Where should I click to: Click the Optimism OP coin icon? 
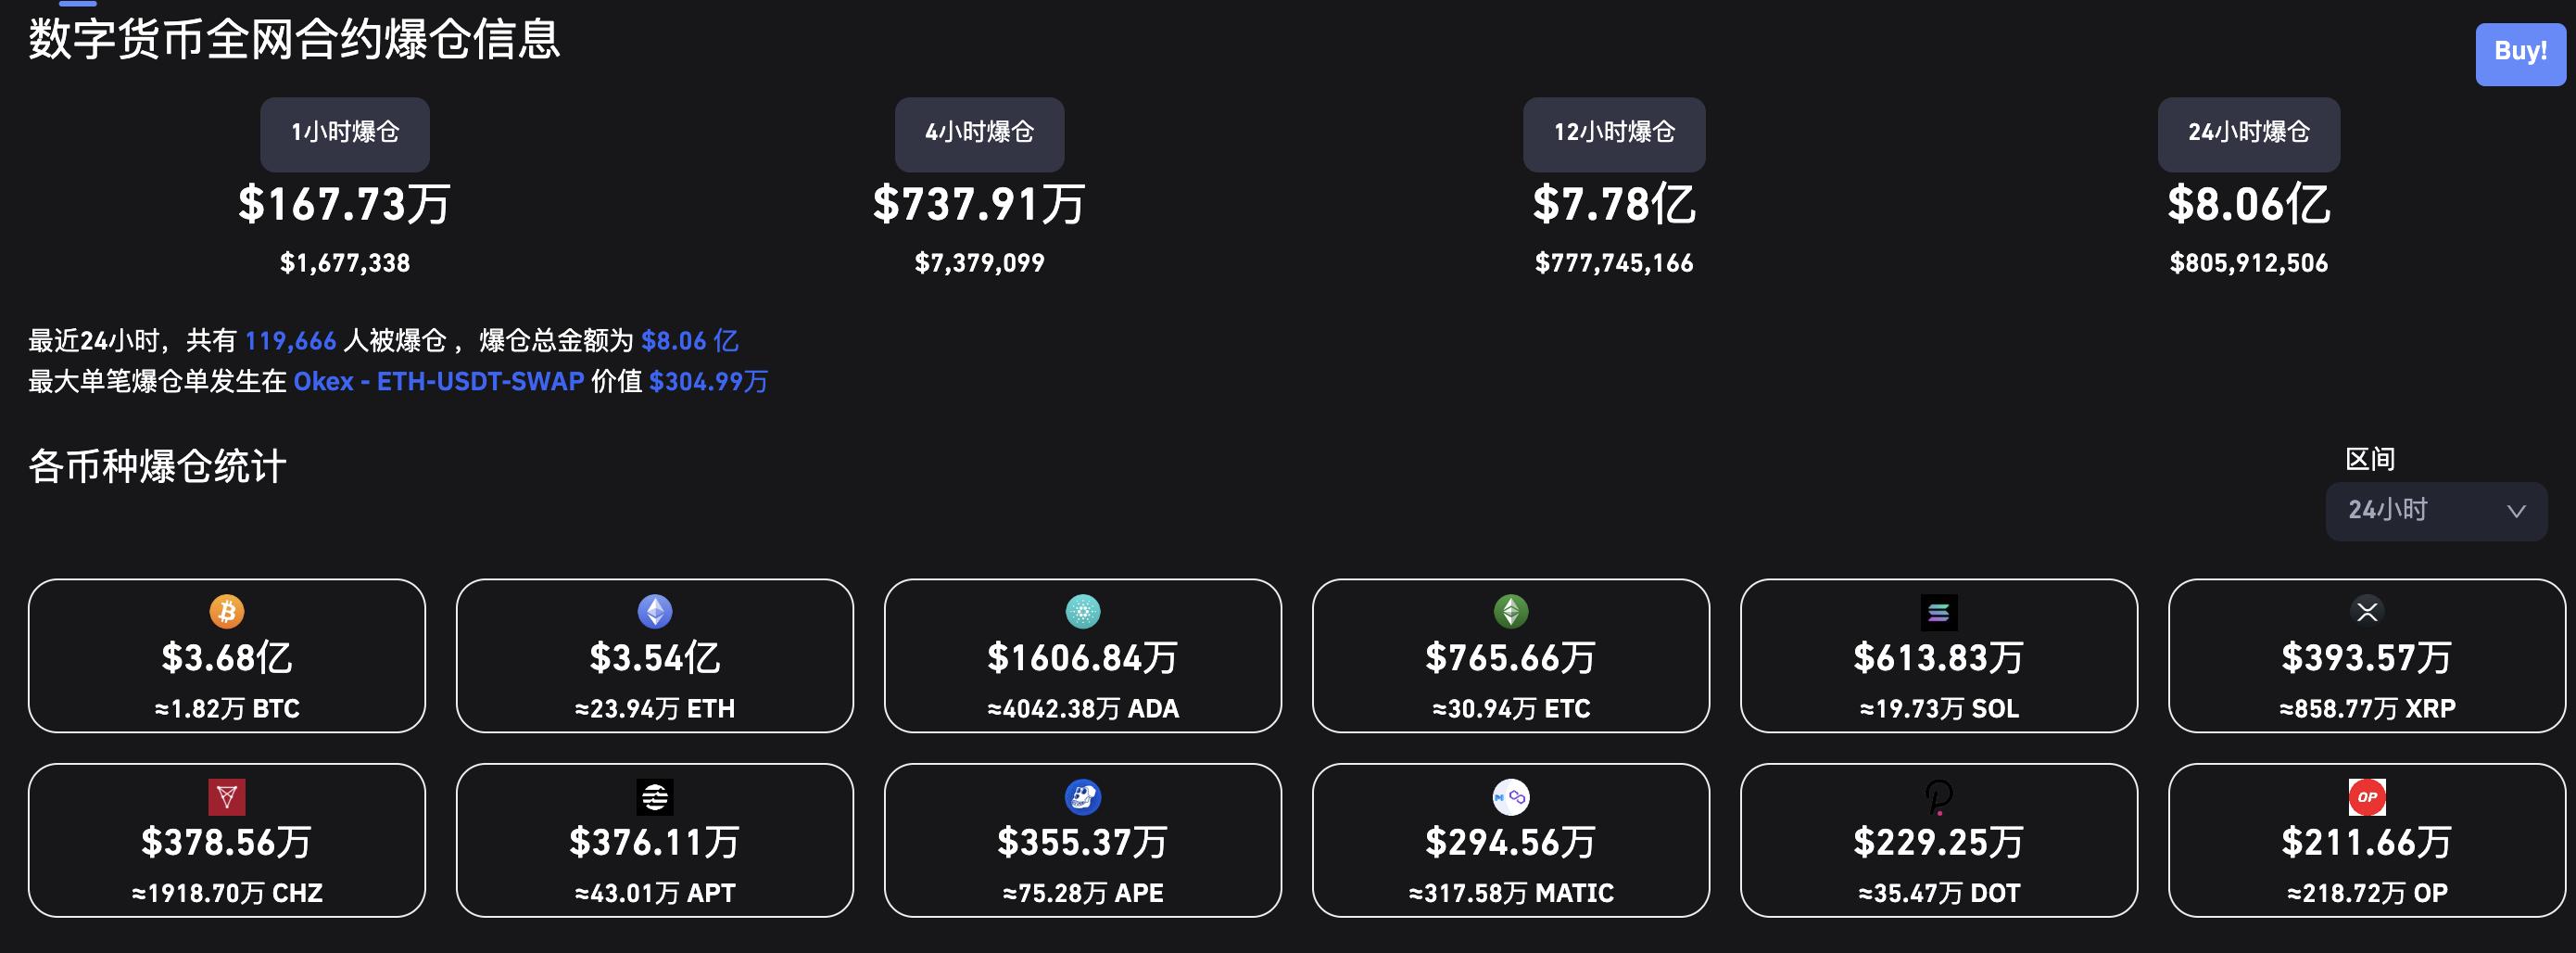click(2367, 797)
